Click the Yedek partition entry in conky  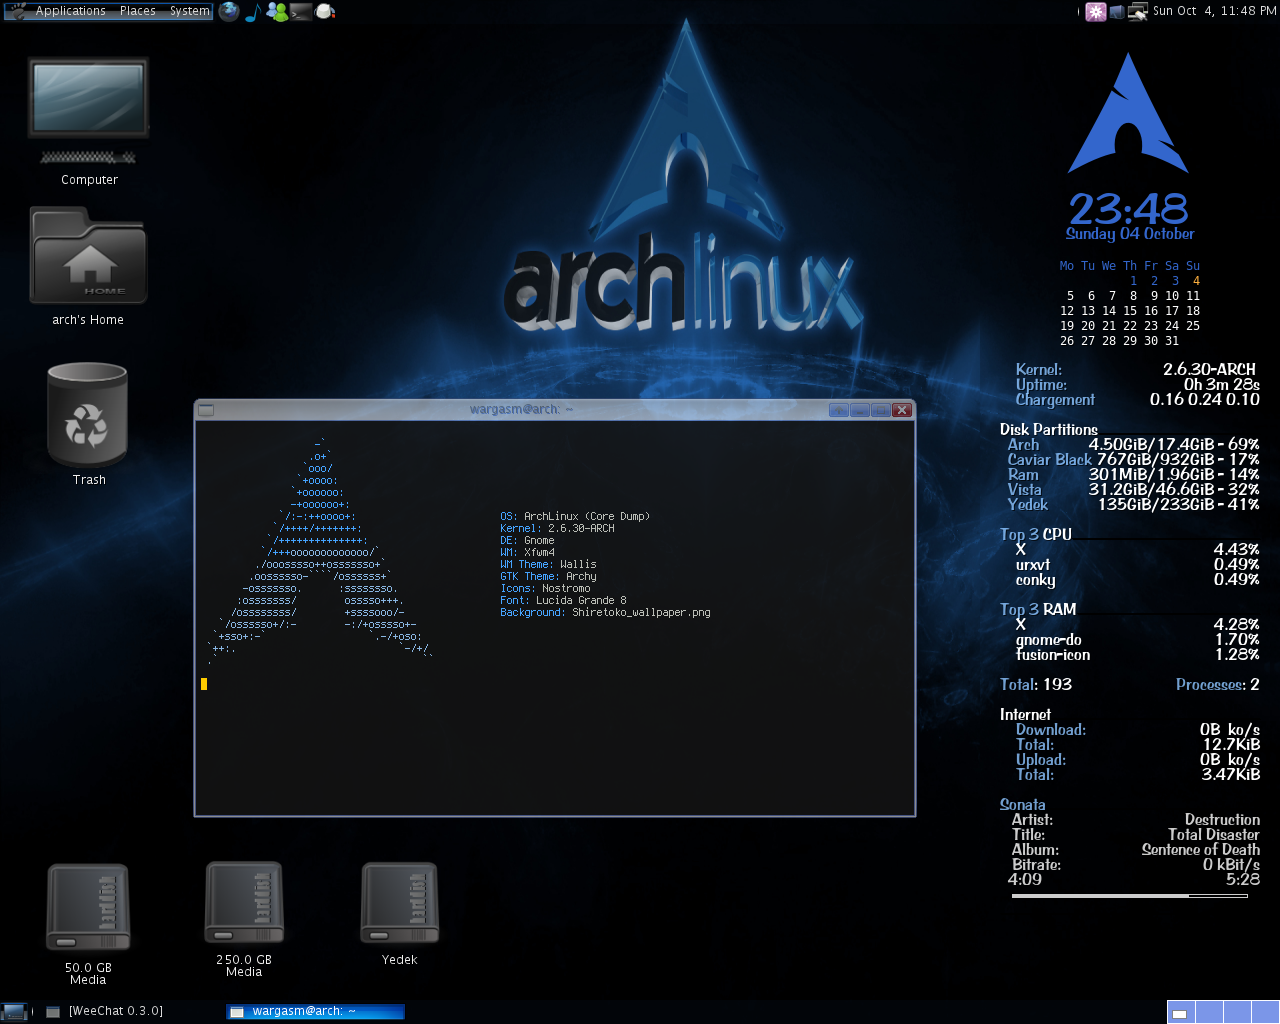coord(1133,505)
